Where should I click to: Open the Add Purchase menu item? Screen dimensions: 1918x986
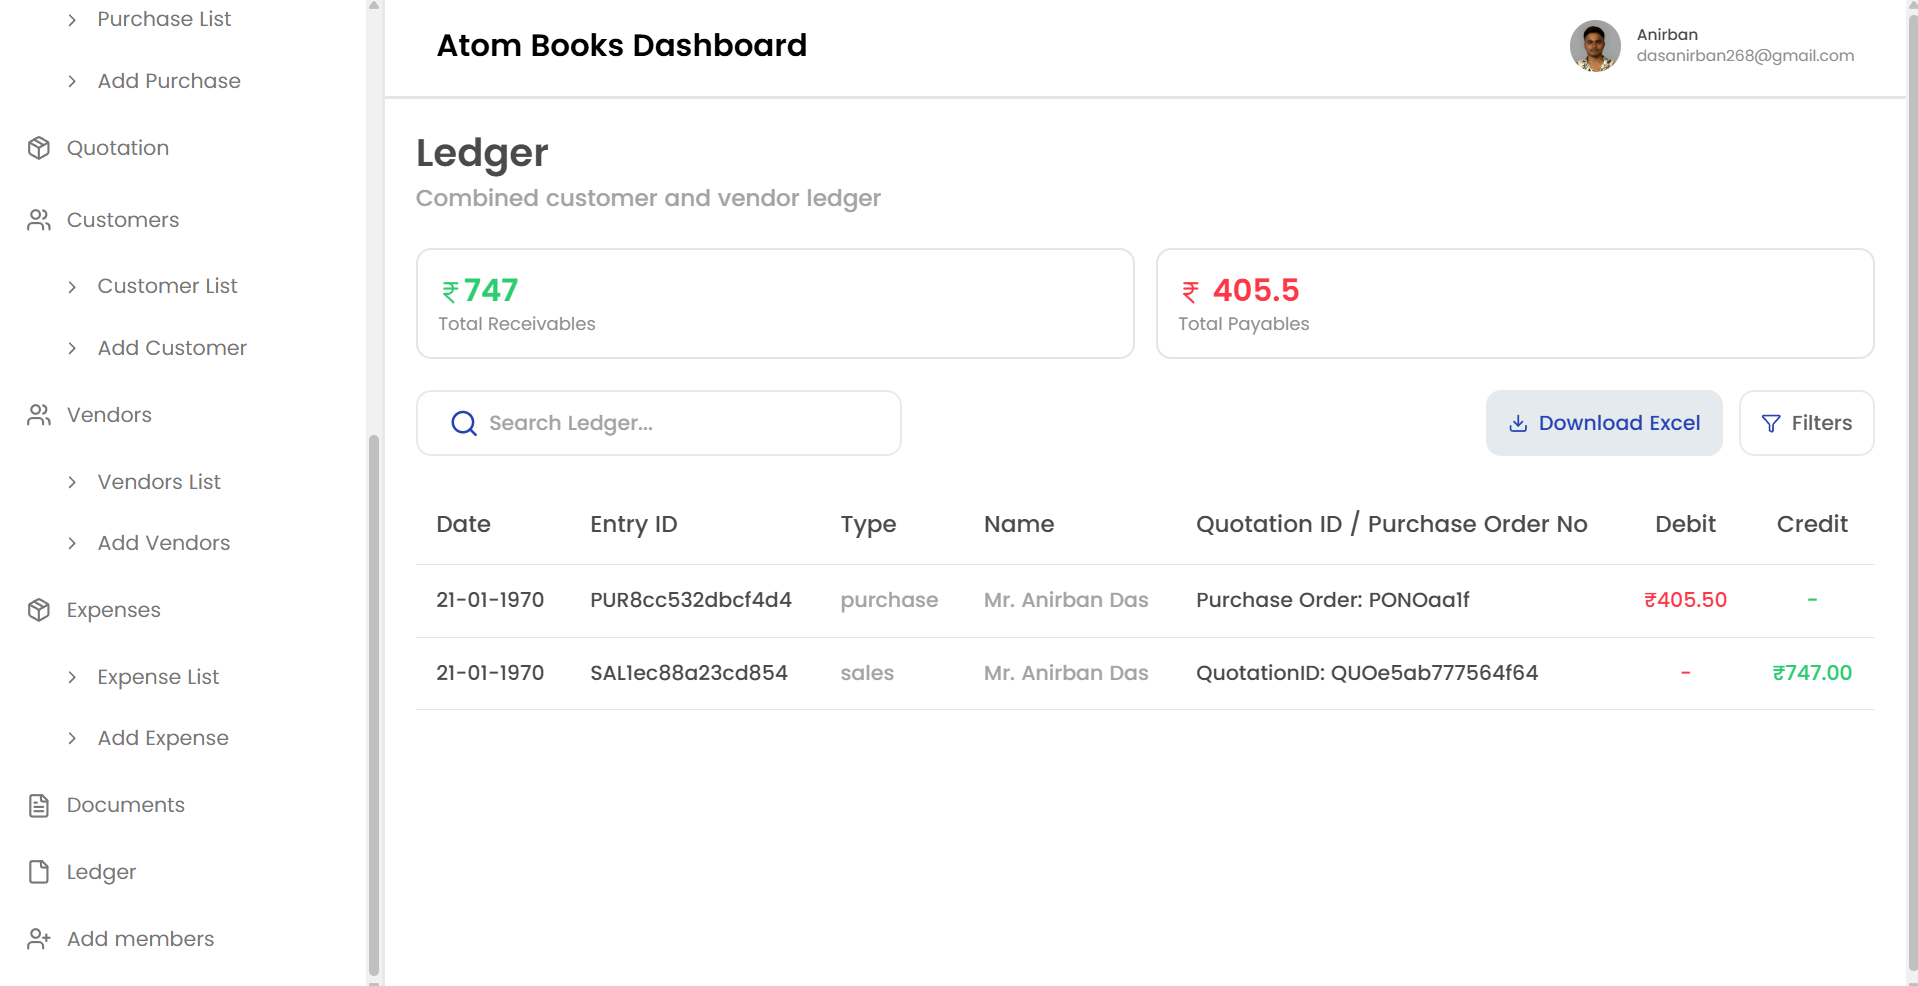point(168,81)
